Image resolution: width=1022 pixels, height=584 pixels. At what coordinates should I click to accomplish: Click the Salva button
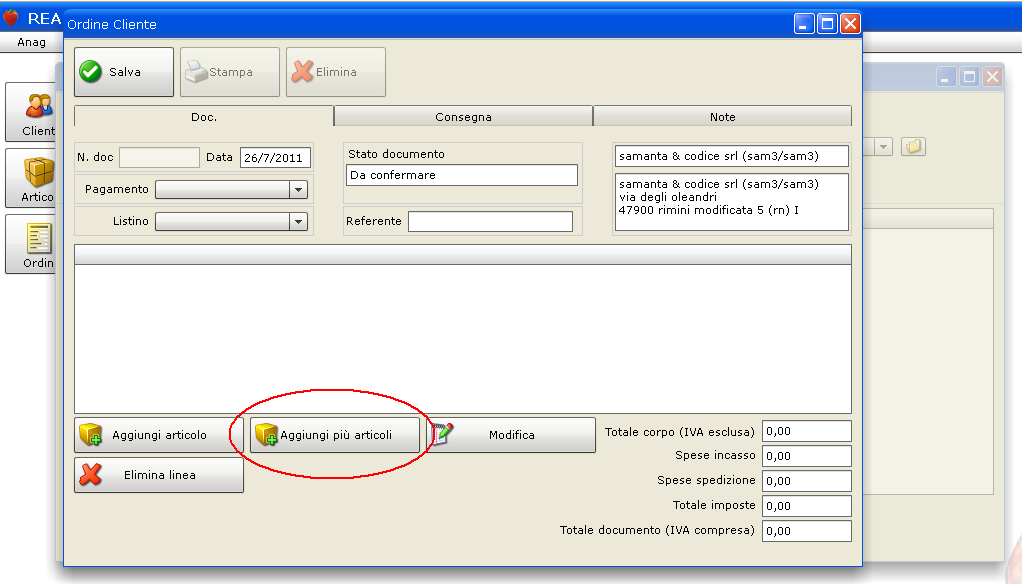coord(124,72)
